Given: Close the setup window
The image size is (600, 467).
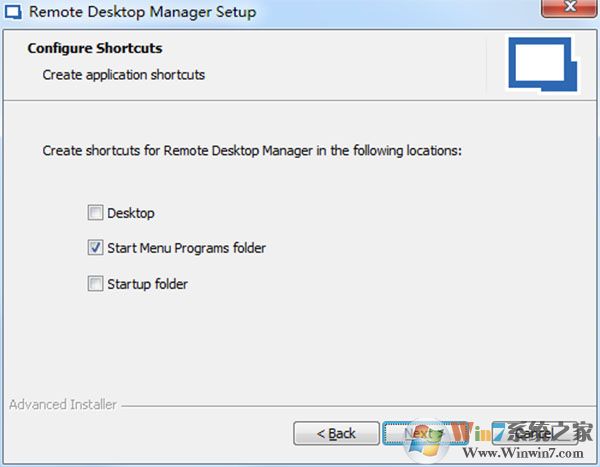Looking at the screenshot, I should point(570,10).
